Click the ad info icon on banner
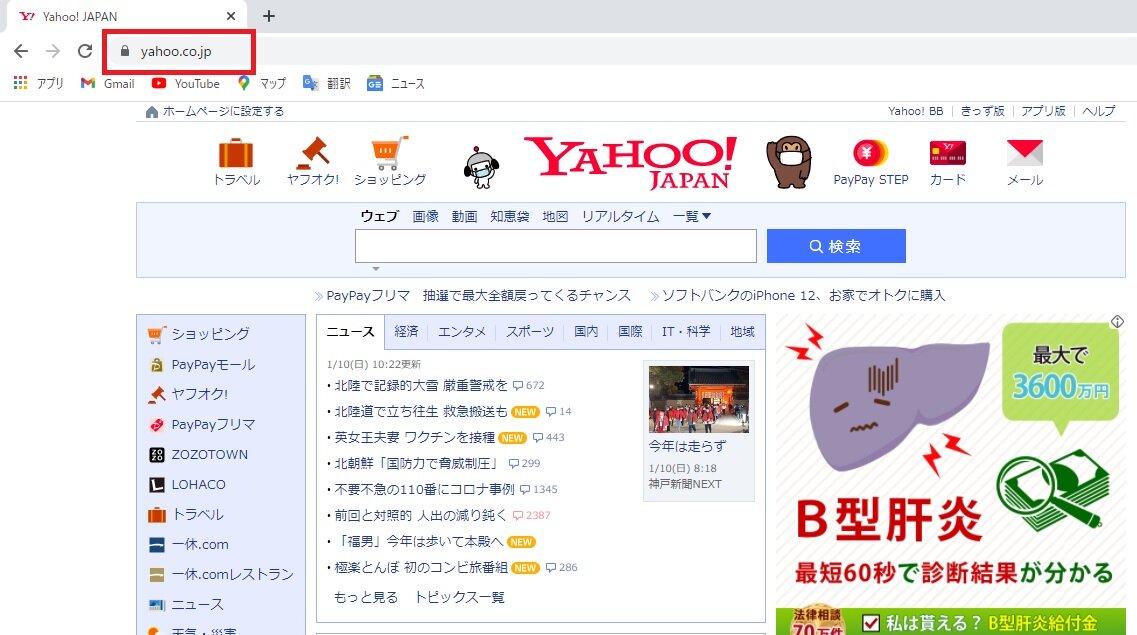 [x=1117, y=321]
